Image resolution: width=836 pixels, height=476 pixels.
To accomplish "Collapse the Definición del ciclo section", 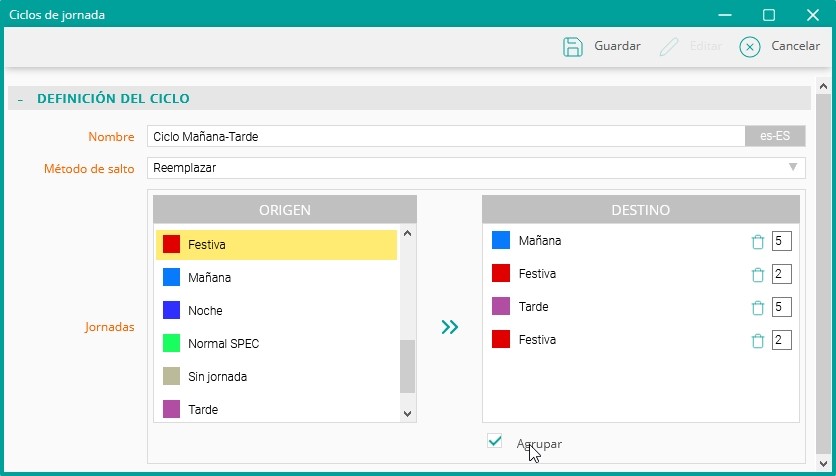I will (20, 99).
